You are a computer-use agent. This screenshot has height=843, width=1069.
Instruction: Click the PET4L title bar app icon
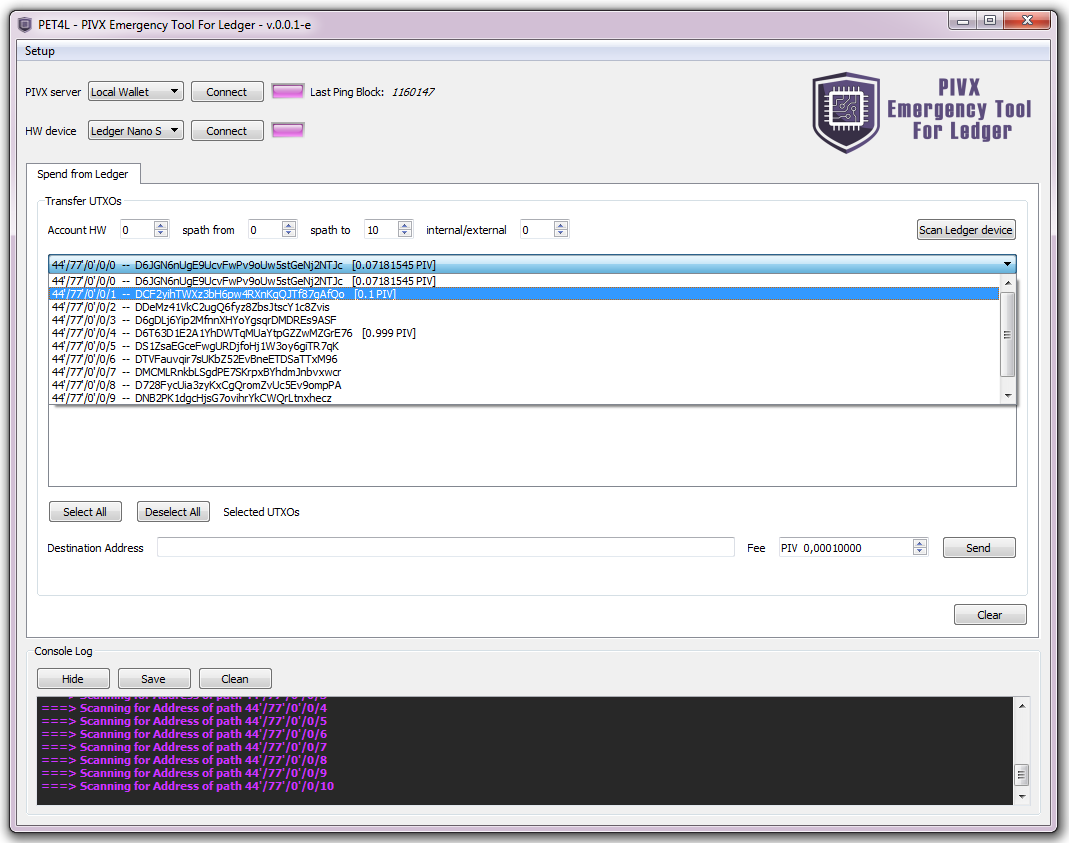pos(25,25)
